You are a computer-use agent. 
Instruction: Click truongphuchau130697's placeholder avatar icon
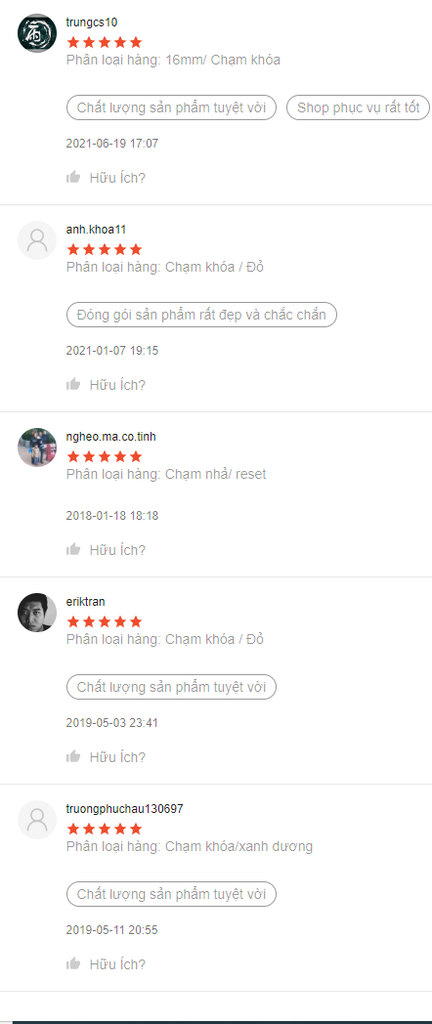click(37, 820)
